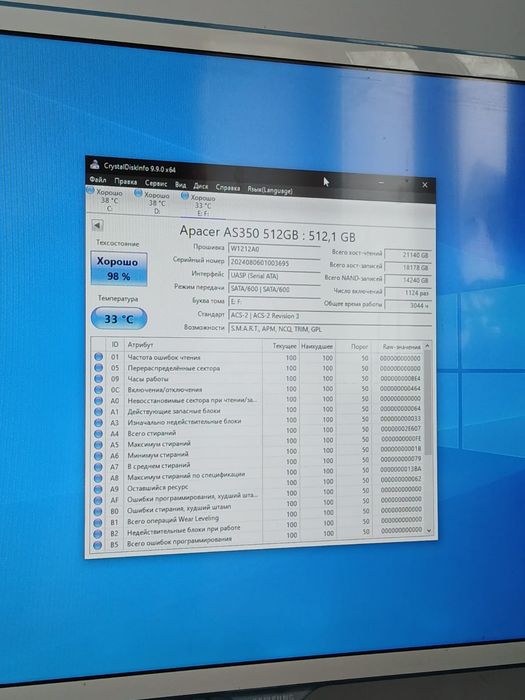
Task: Click the Хорошо 98 % health status button
Action: [x=119, y=269]
